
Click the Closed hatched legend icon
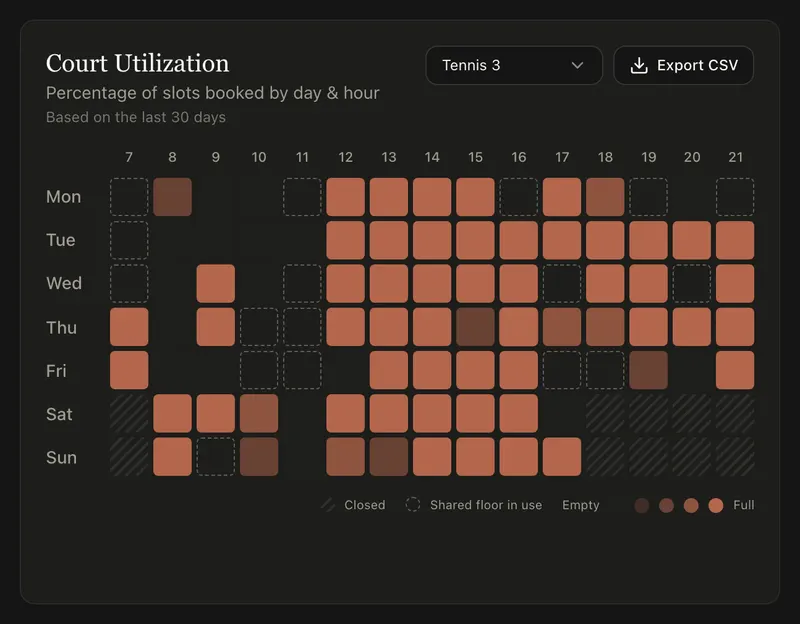pos(328,505)
